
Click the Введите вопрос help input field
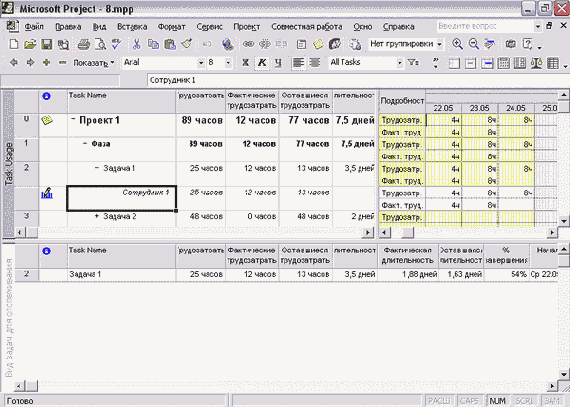[x=485, y=26]
